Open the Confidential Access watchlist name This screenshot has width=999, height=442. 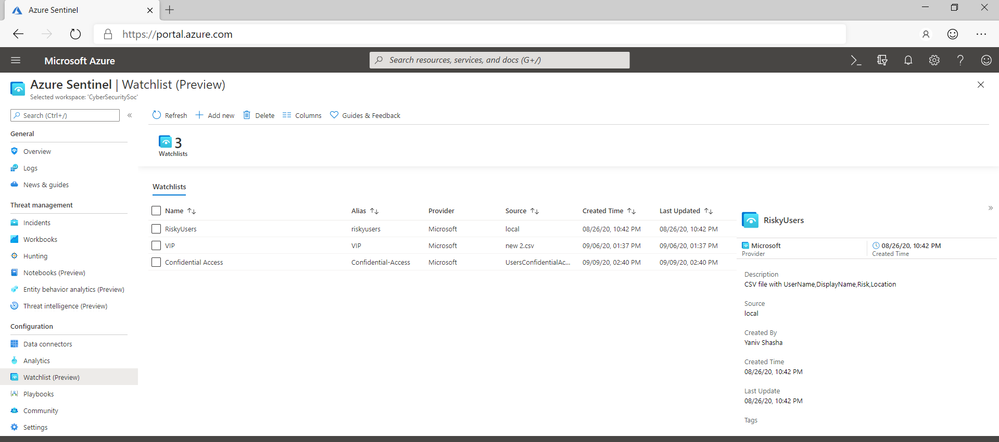click(194, 262)
